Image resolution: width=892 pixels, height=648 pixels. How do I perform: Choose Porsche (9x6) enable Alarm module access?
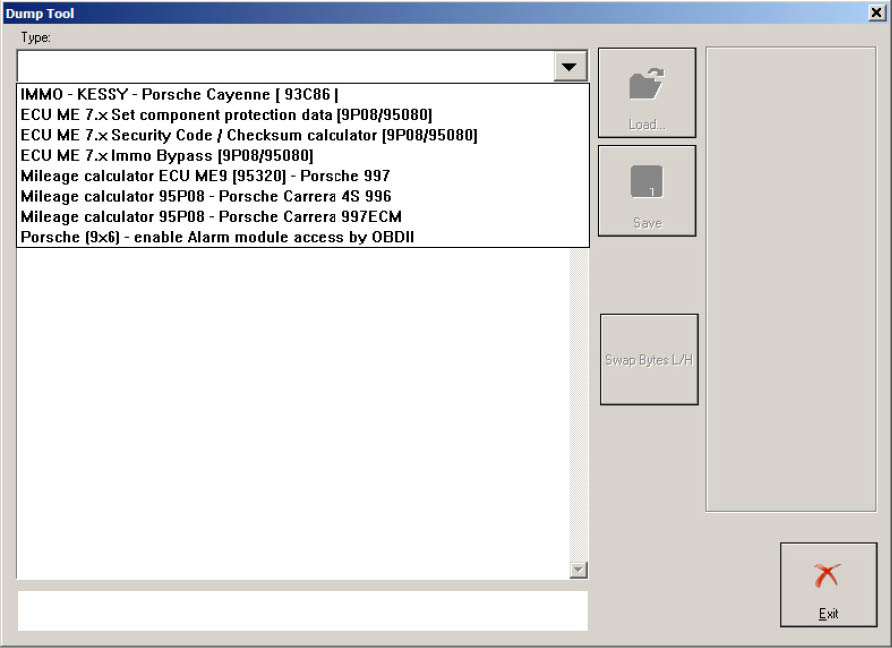click(x=217, y=237)
